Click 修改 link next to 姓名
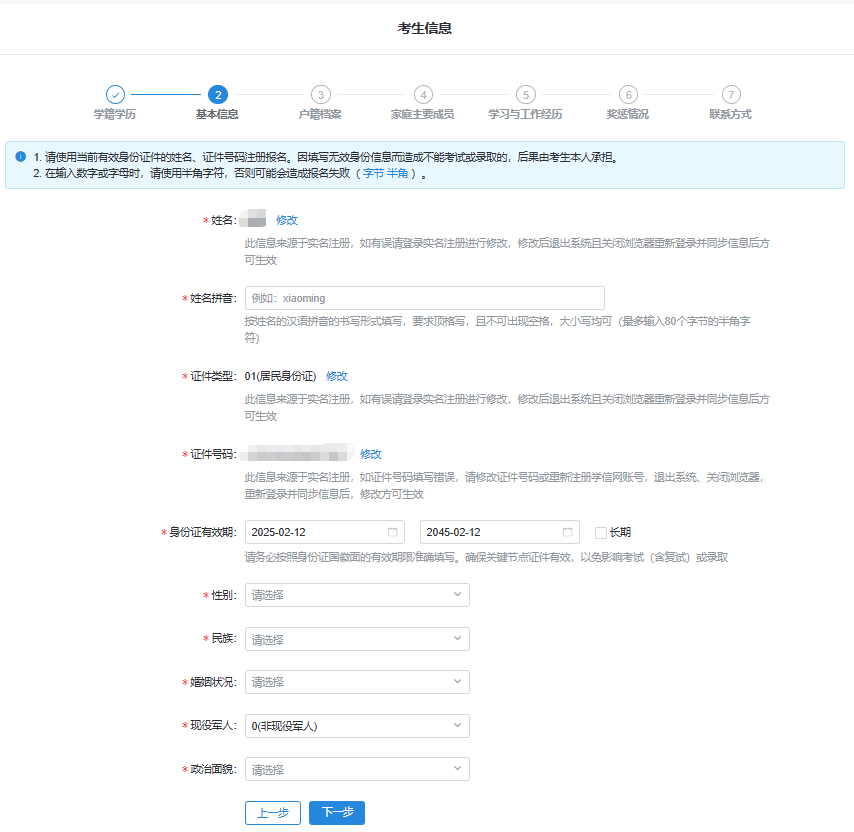This screenshot has width=854, height=832. coord(286,220)
